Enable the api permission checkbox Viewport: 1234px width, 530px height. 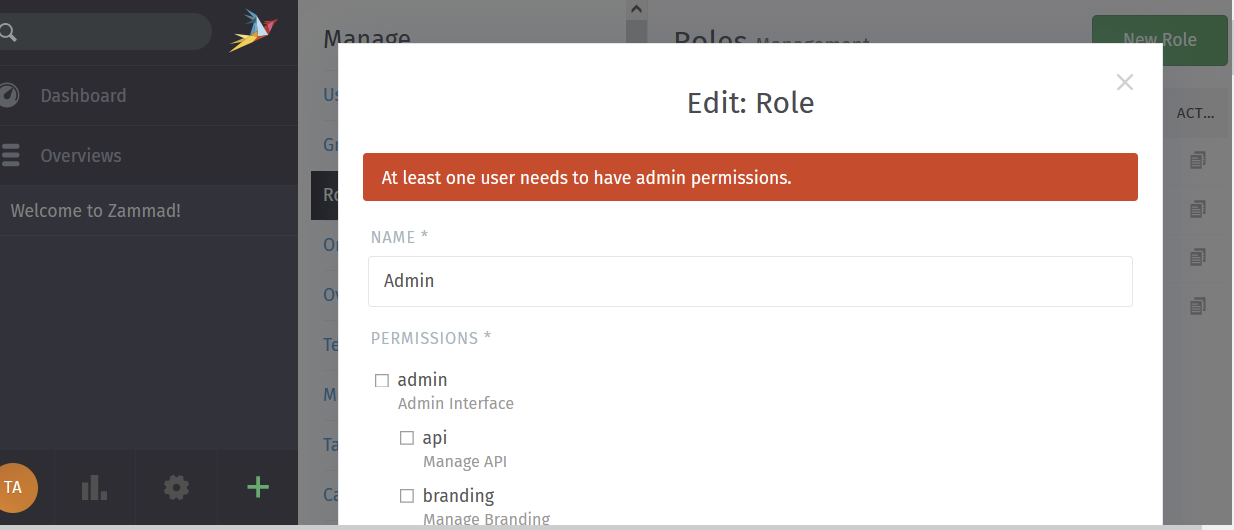407,438
